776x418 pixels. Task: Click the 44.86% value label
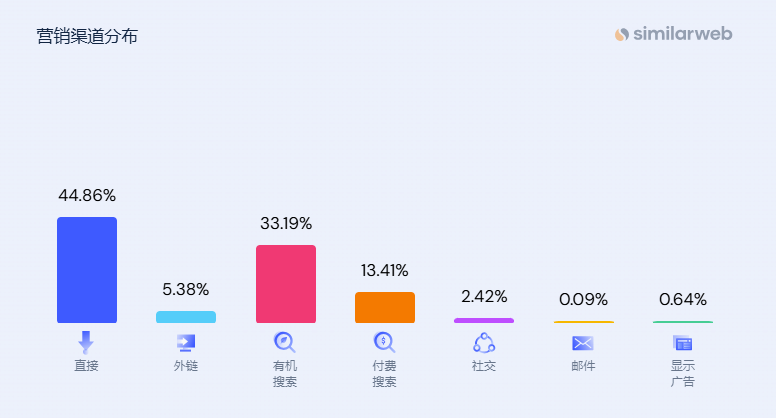(87, 195)
